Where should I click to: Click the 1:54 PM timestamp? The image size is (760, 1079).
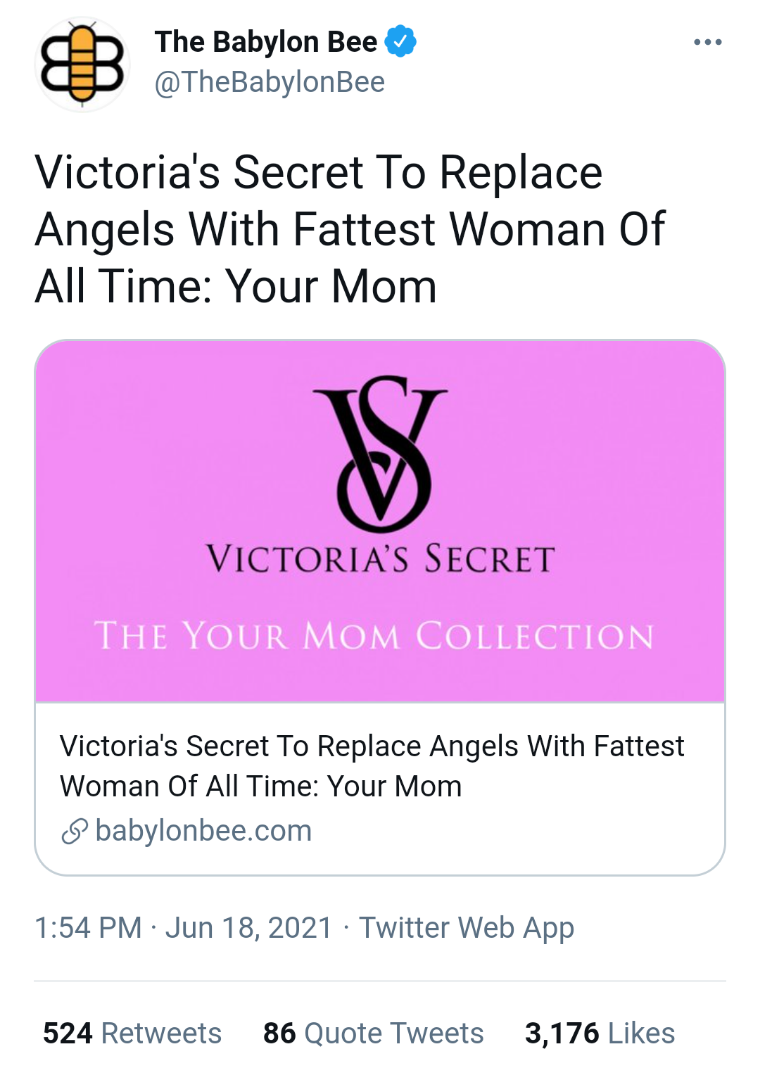coord(88,928)
